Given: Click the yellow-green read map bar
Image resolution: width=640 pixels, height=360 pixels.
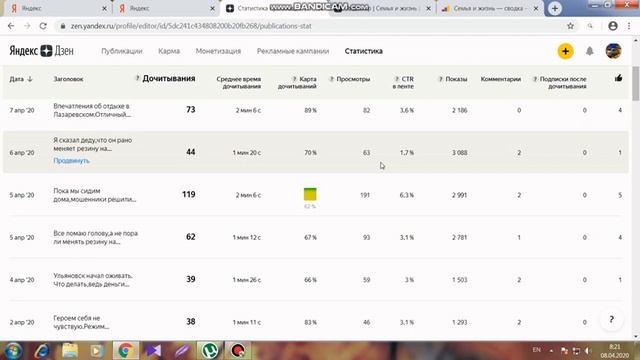Looking at the screenshot, I should (310, 194).
